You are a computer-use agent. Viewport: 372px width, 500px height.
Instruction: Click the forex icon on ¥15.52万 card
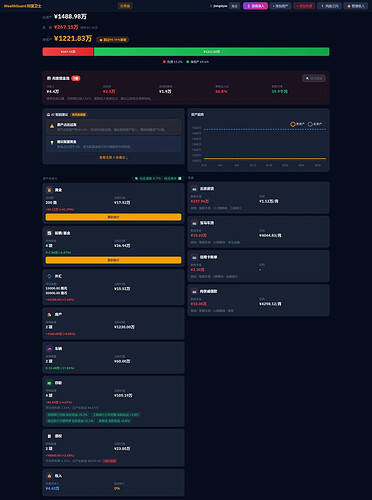click(x=49, y=276)
